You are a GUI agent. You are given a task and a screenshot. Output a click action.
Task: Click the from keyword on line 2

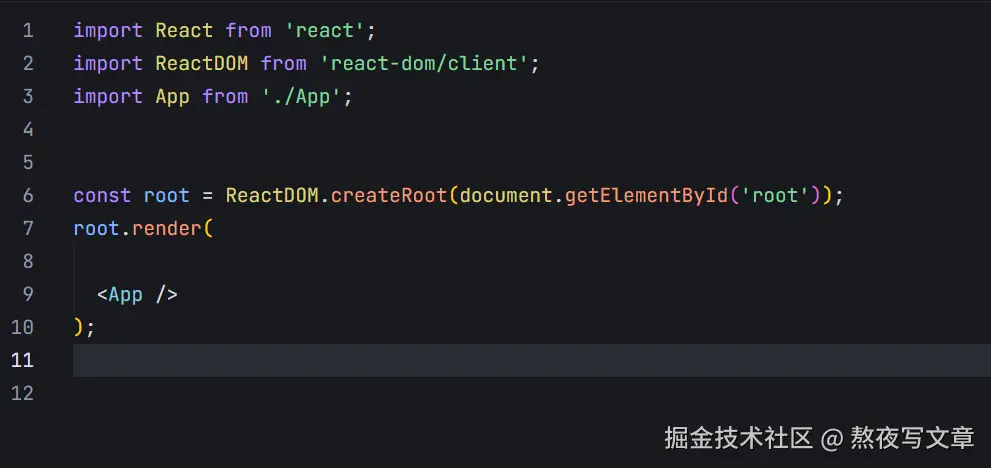pyautogui.click(x=284, y=63)
